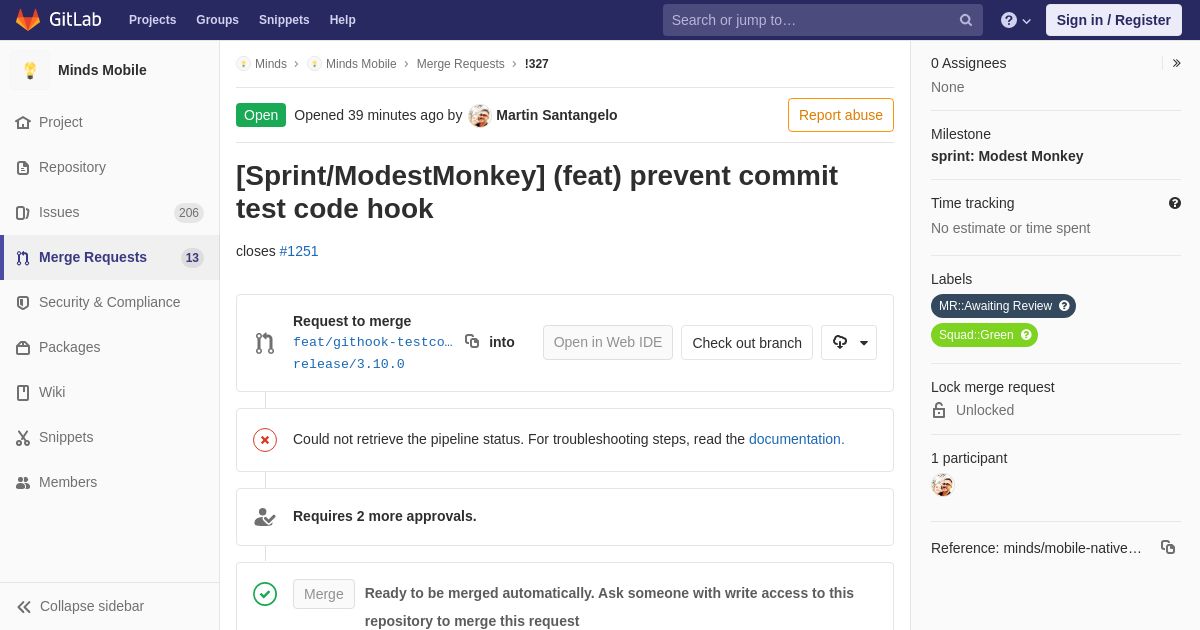Click the Time tracking help icon
The image size is (1200, 630).
point(1175,203)
